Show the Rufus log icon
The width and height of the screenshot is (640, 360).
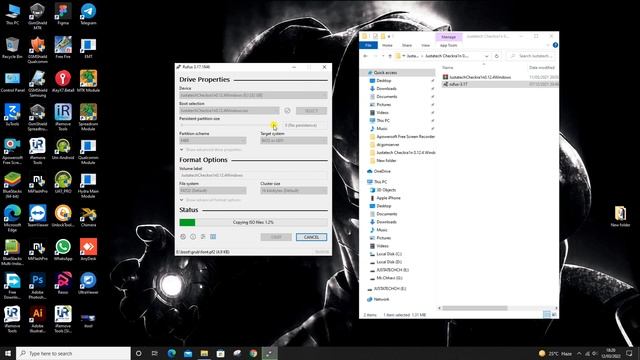213,237
